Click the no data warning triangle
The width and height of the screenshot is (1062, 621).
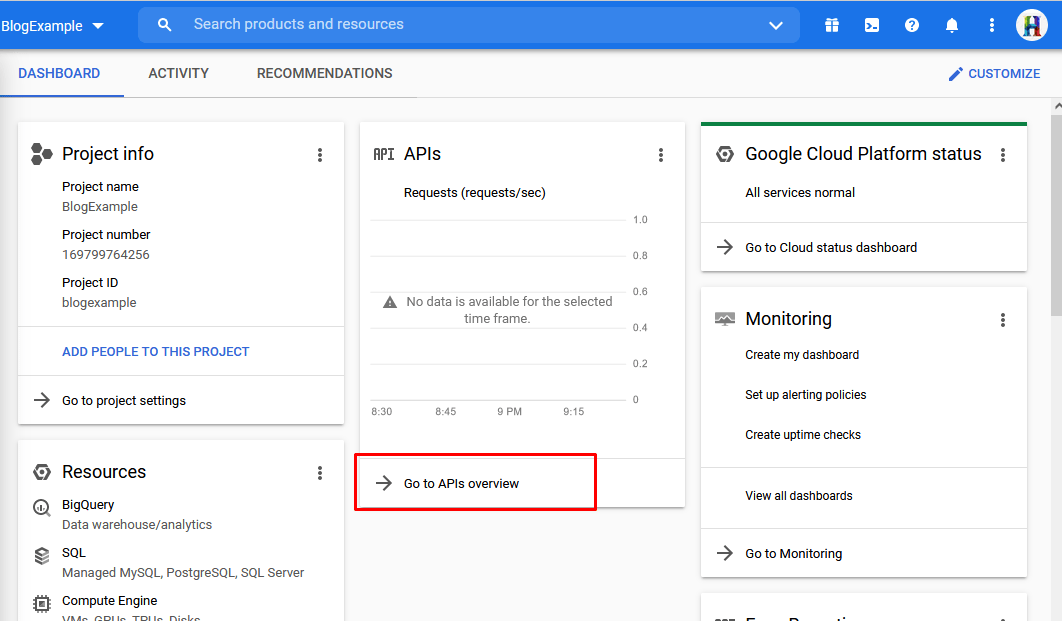pyautogui.click(x=390, y=302)
